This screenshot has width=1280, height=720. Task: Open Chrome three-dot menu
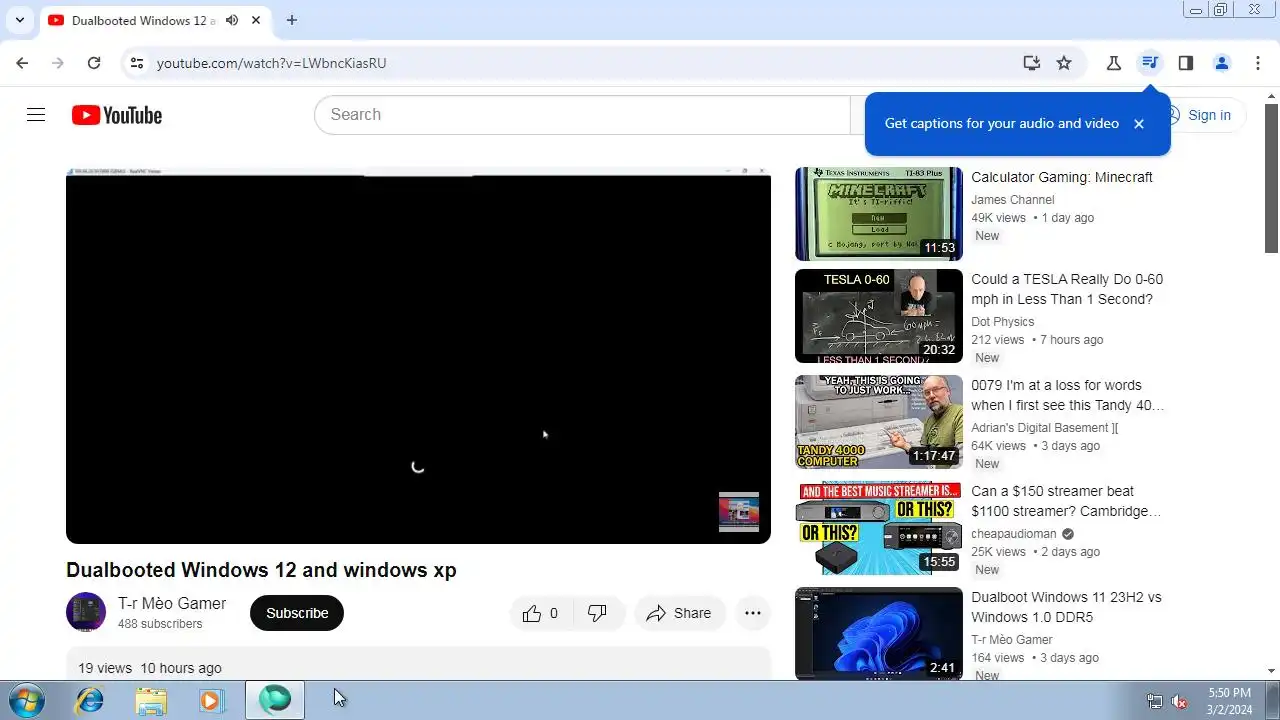coord(1258,63)
